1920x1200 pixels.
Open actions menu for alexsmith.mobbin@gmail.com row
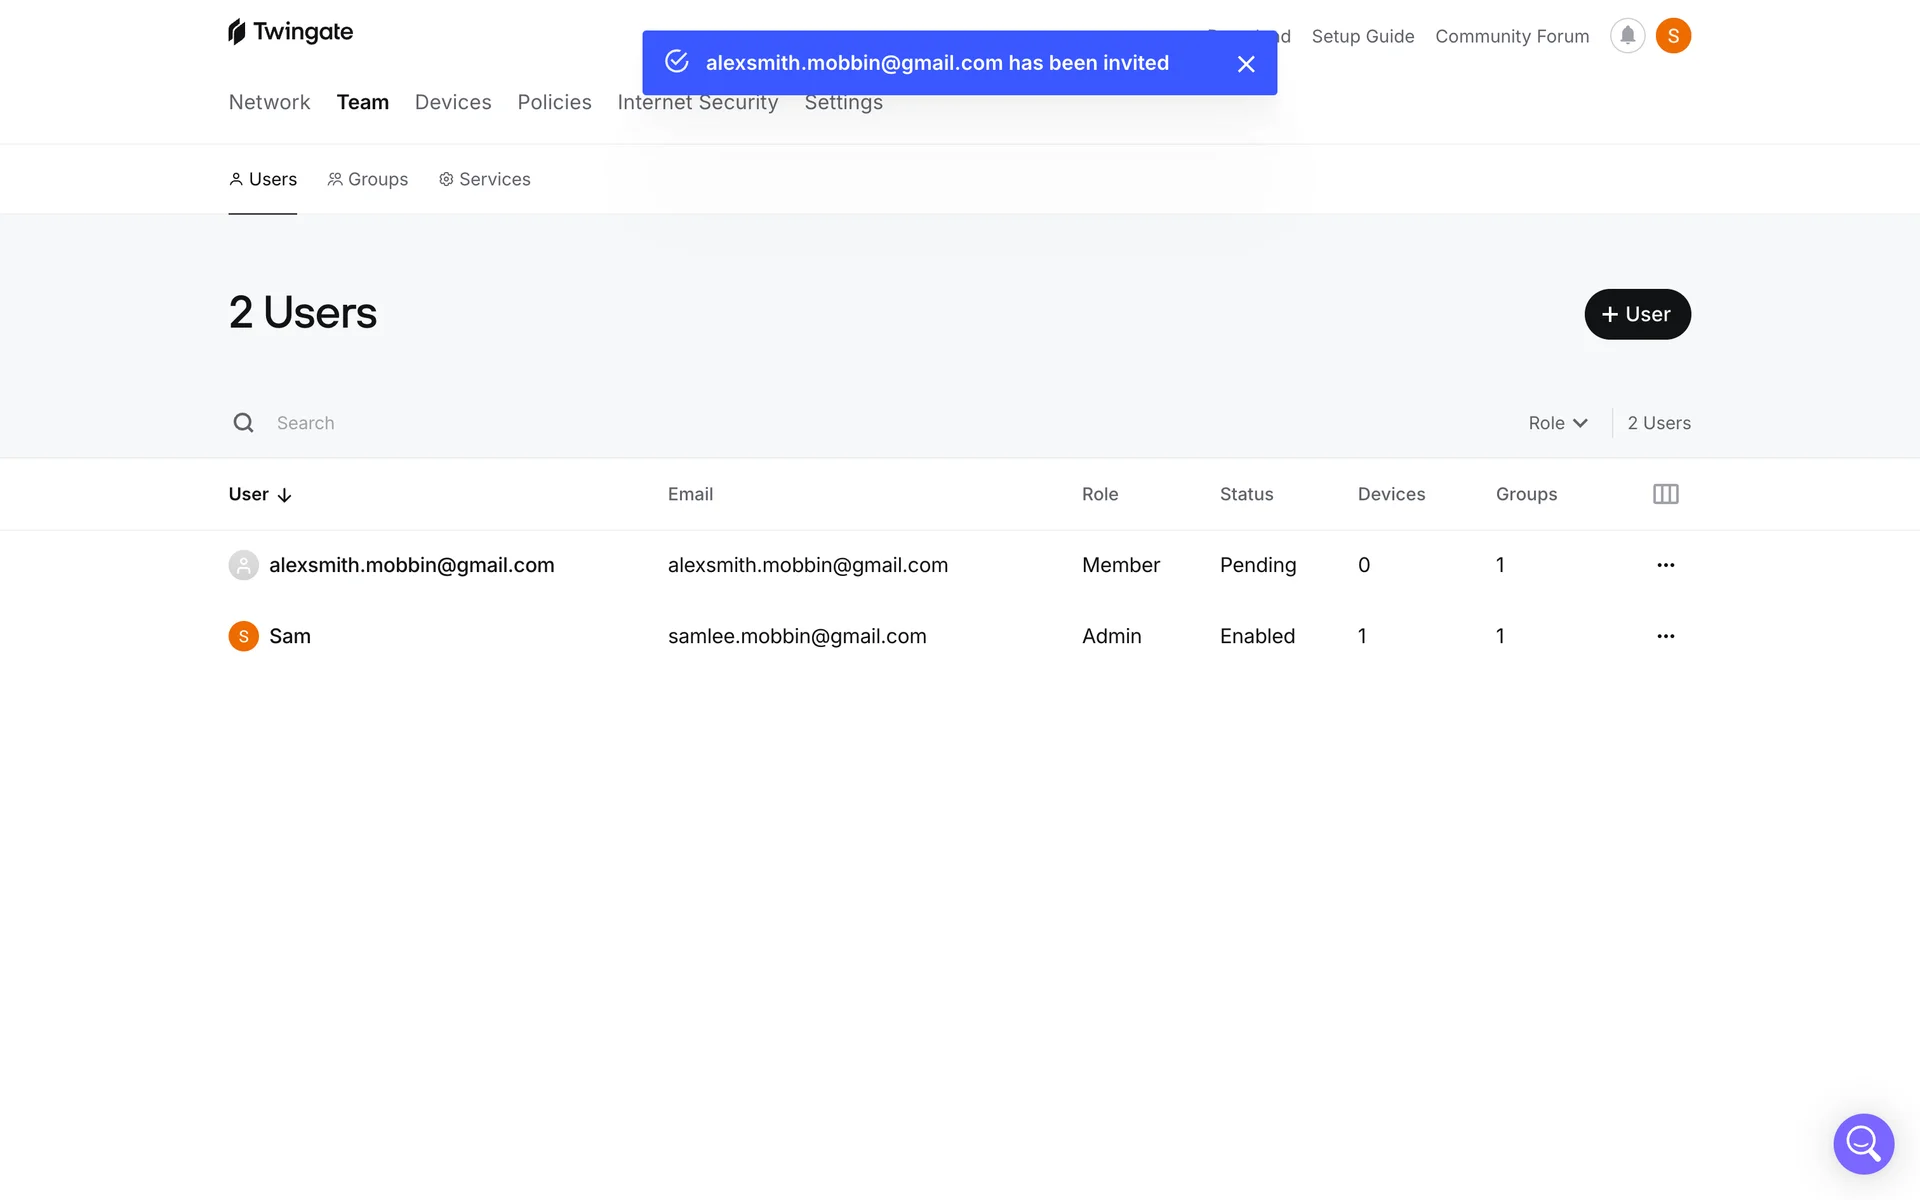[1665, 565]
